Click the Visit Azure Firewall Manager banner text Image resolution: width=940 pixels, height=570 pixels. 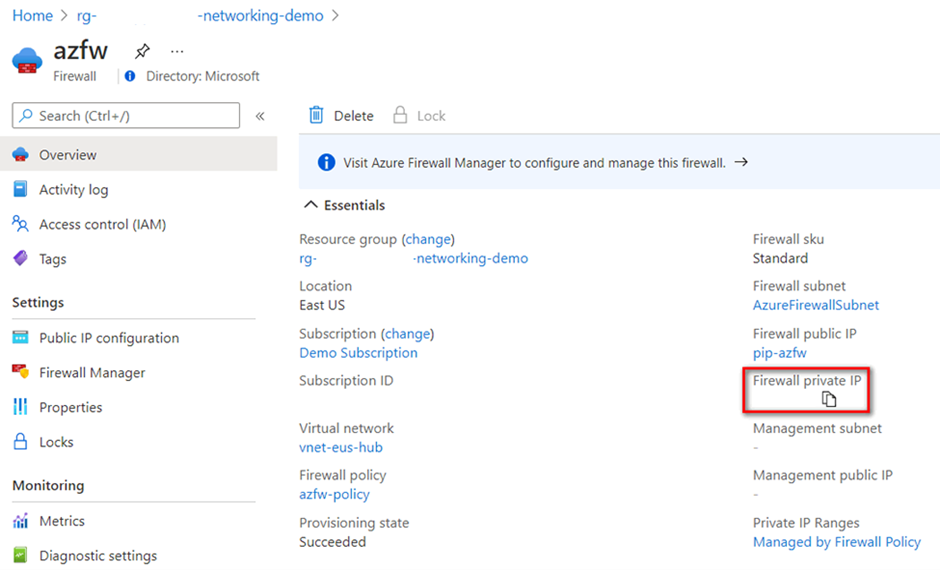coord(534,163)
